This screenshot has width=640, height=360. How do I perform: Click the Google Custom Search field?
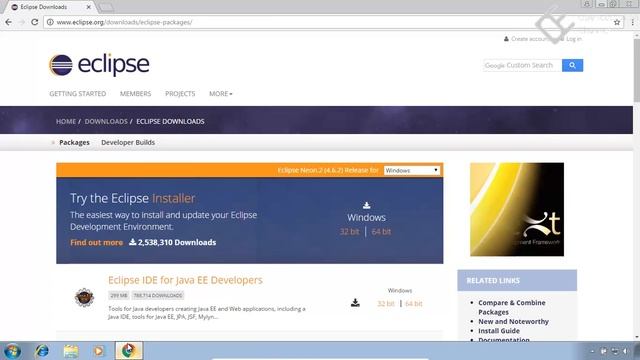click(522, 65)
